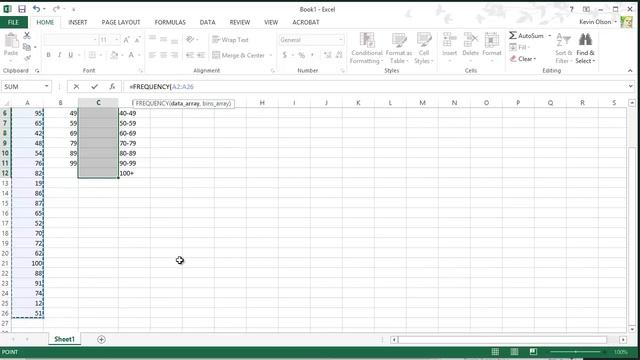
Task: Click the vertical scrollbar down arrow
Action: 632,329
